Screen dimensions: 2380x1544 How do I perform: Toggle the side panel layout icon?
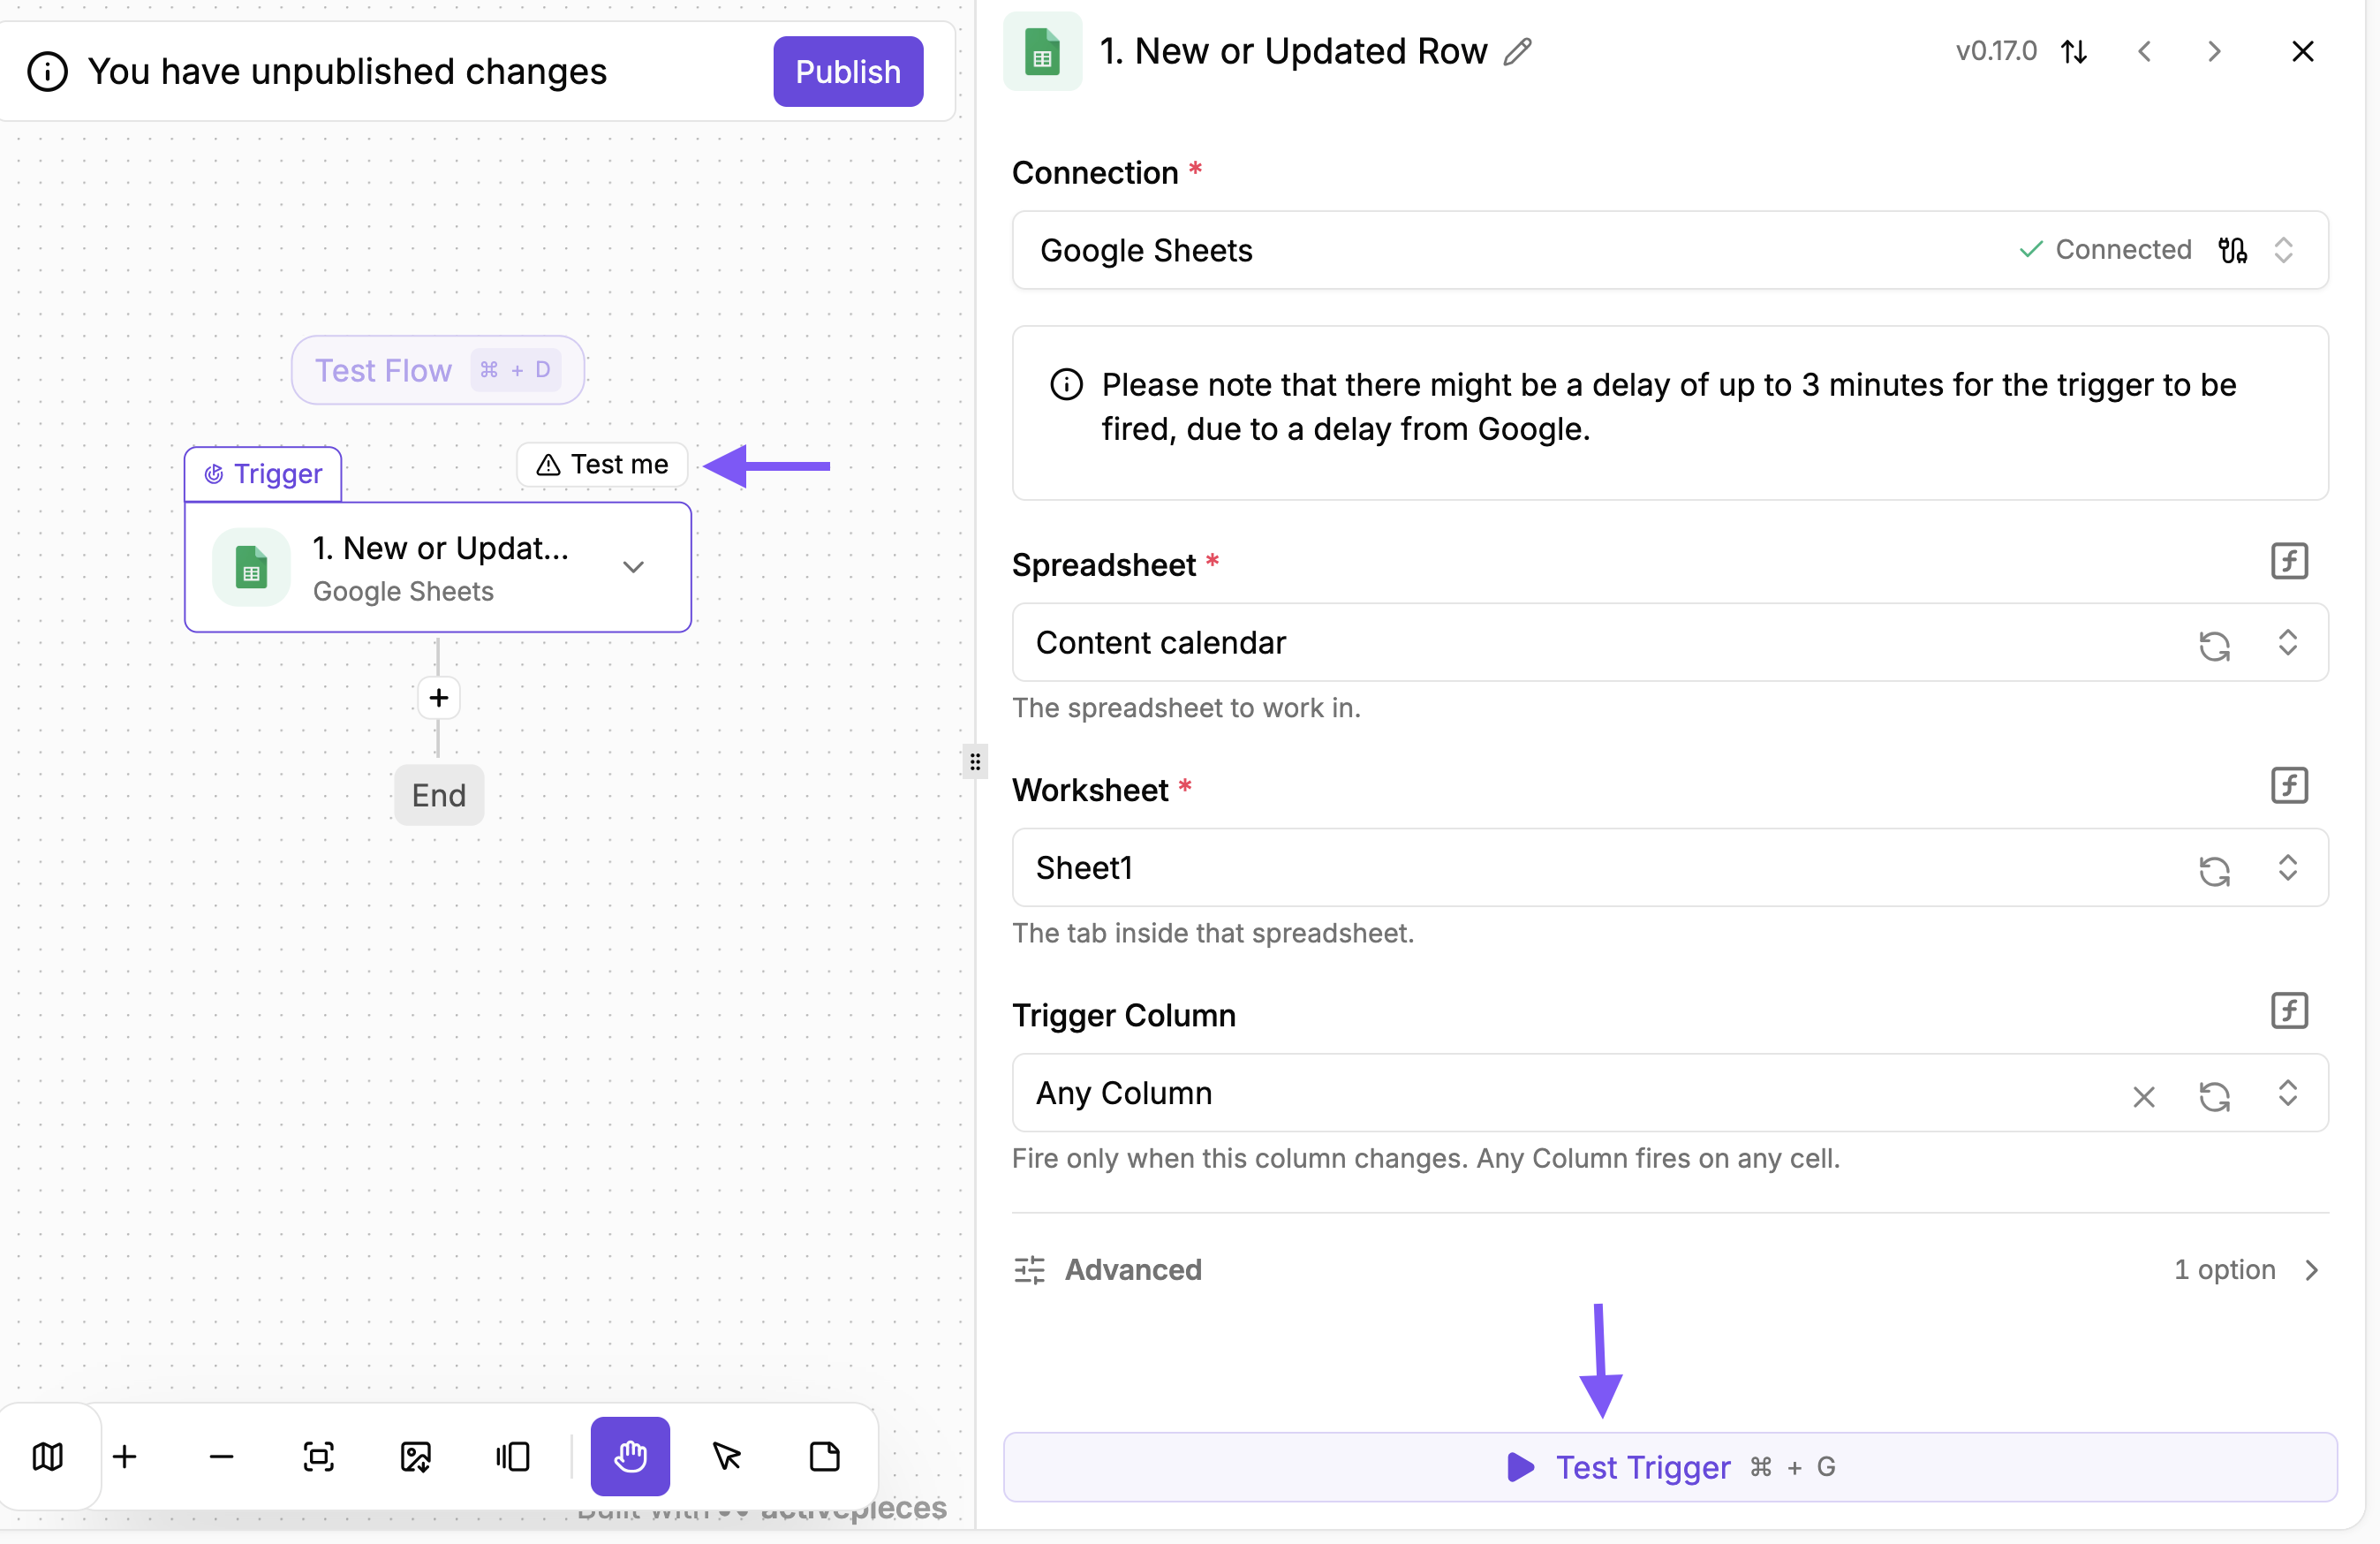(512, 1456)
